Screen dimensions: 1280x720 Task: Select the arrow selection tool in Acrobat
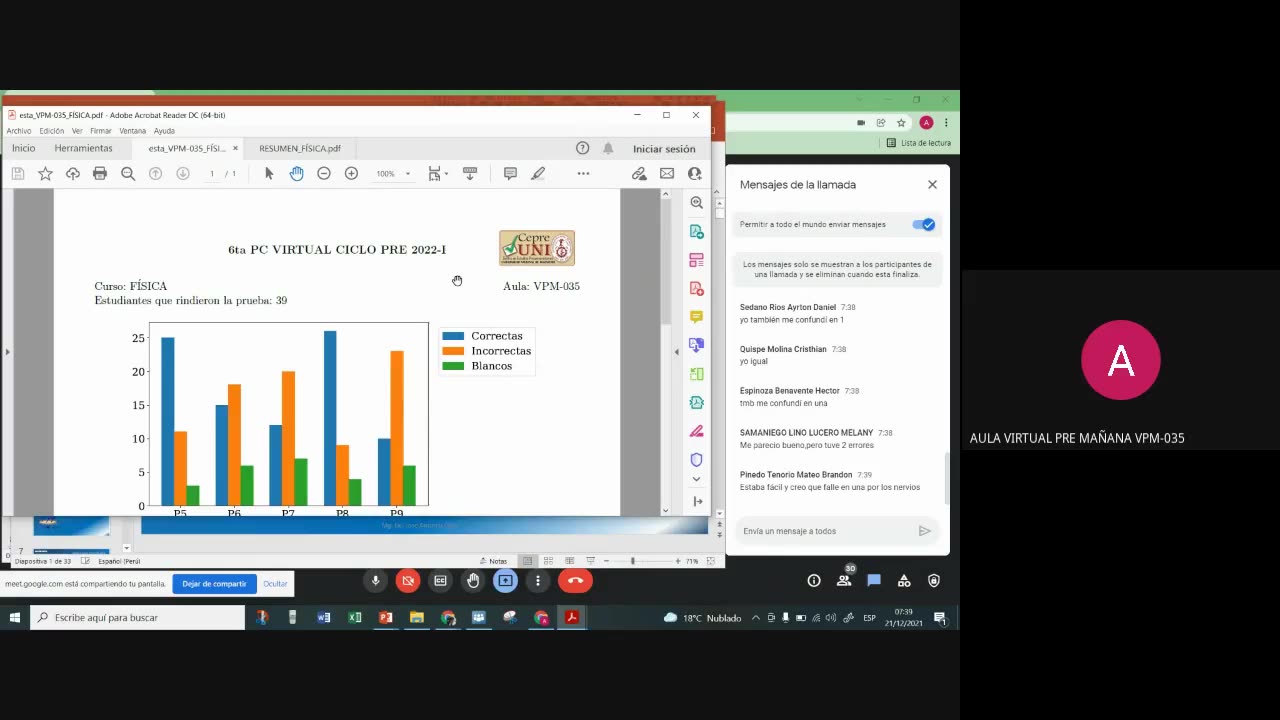point(268,173)
